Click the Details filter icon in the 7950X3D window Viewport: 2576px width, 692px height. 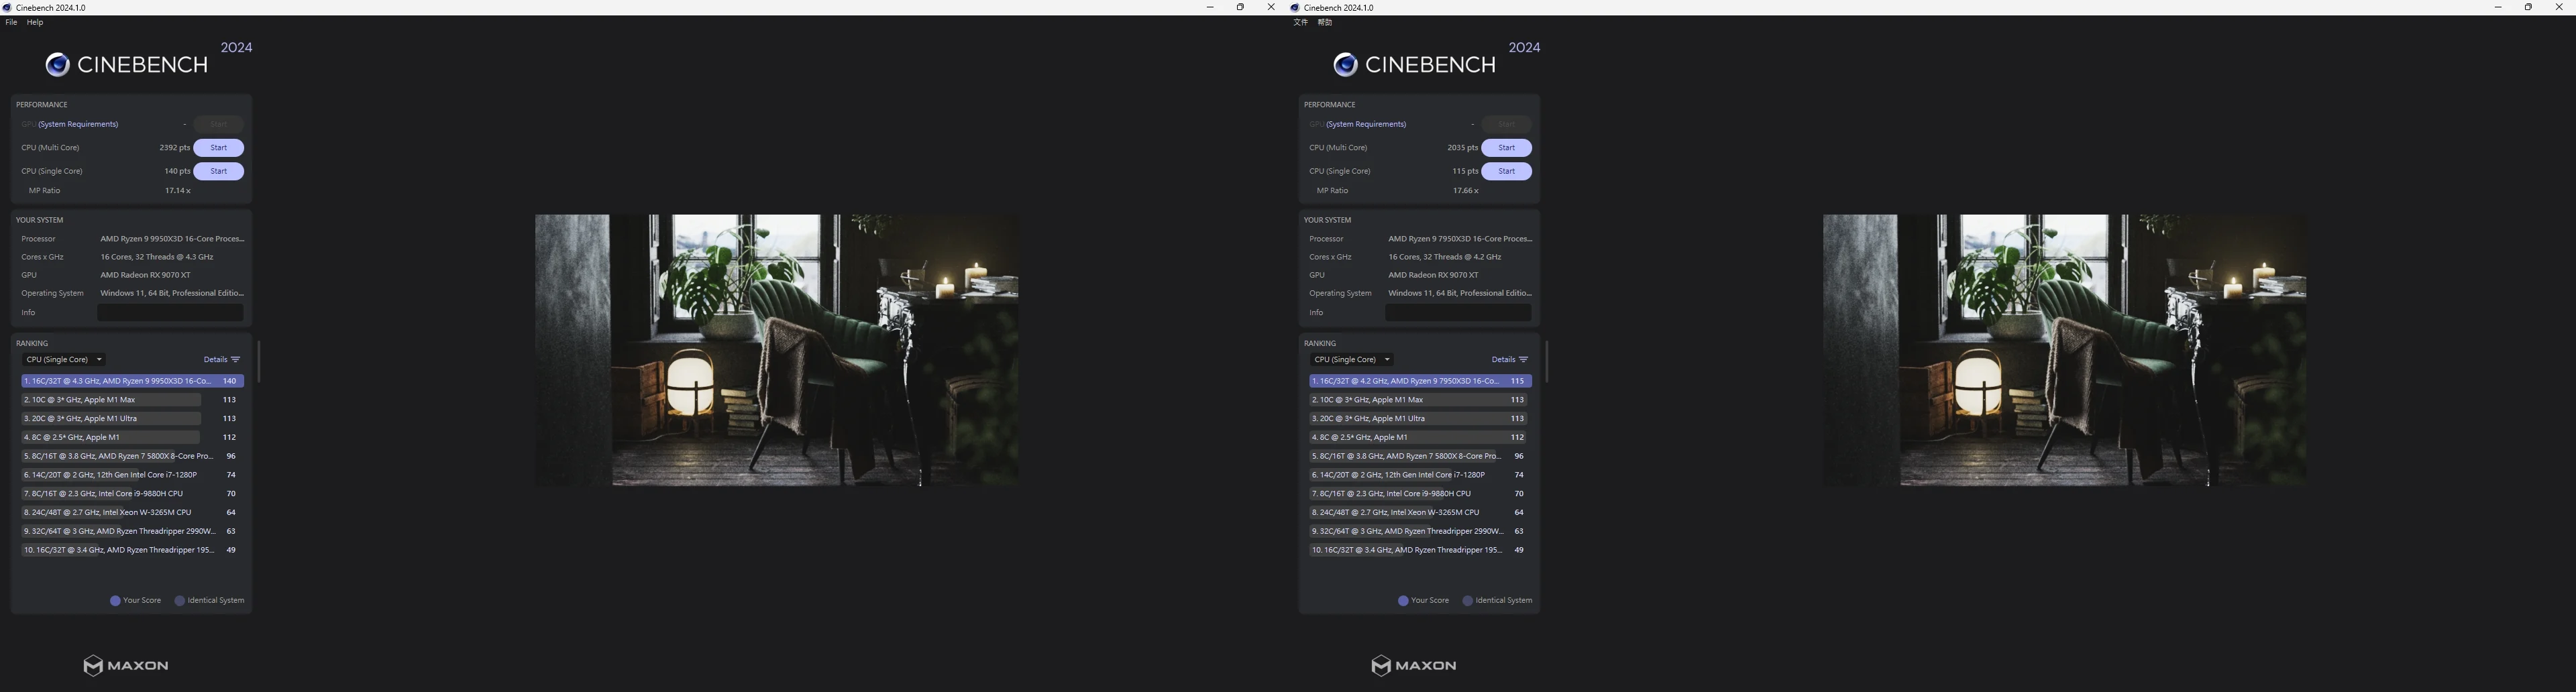1523,360
